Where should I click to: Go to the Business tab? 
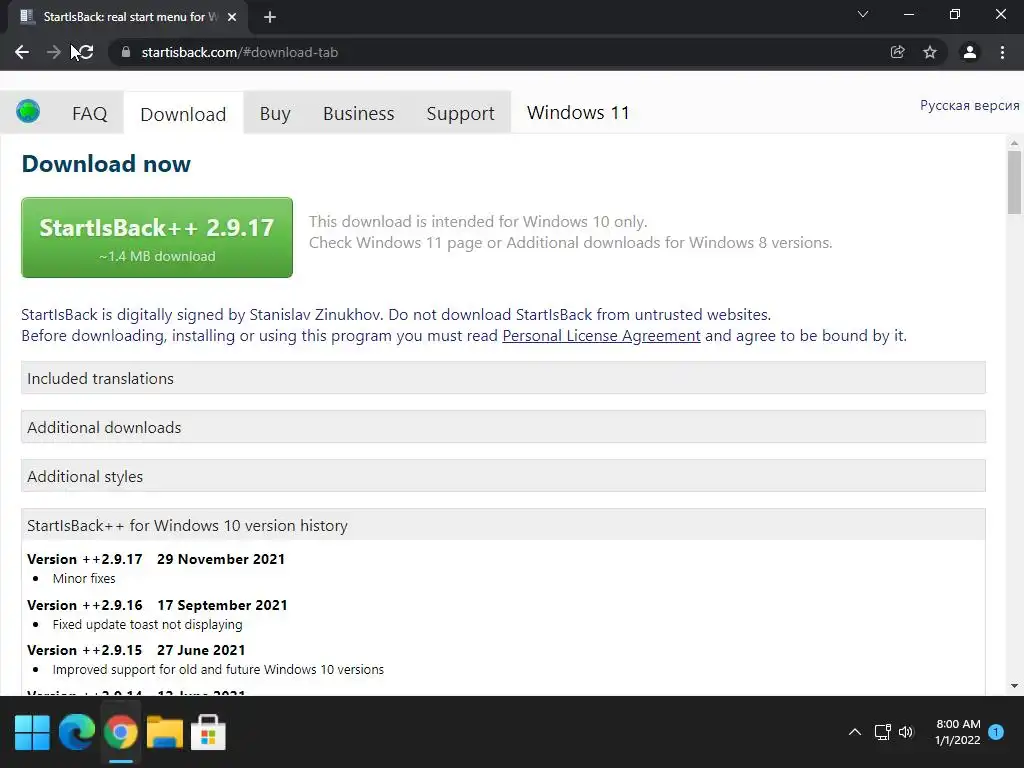359,114
